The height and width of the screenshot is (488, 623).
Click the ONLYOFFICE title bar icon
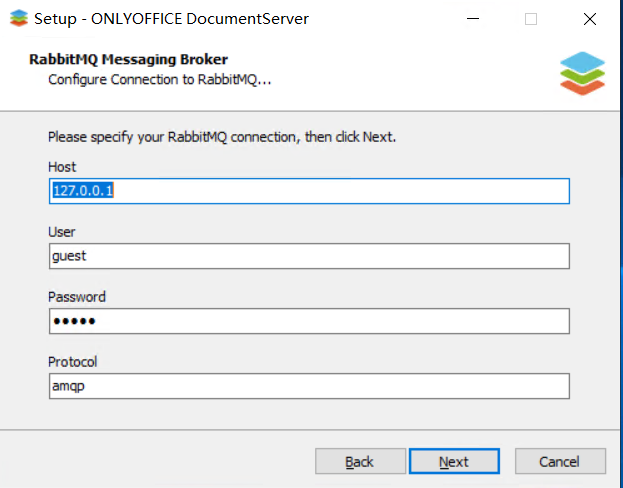pos(19,18)
